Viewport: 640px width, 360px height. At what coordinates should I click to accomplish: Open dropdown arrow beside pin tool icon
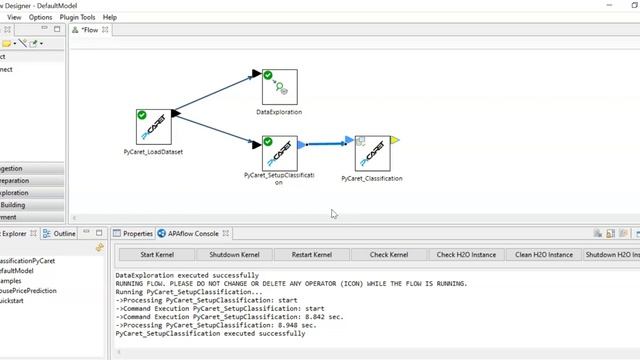coord(41,44)
